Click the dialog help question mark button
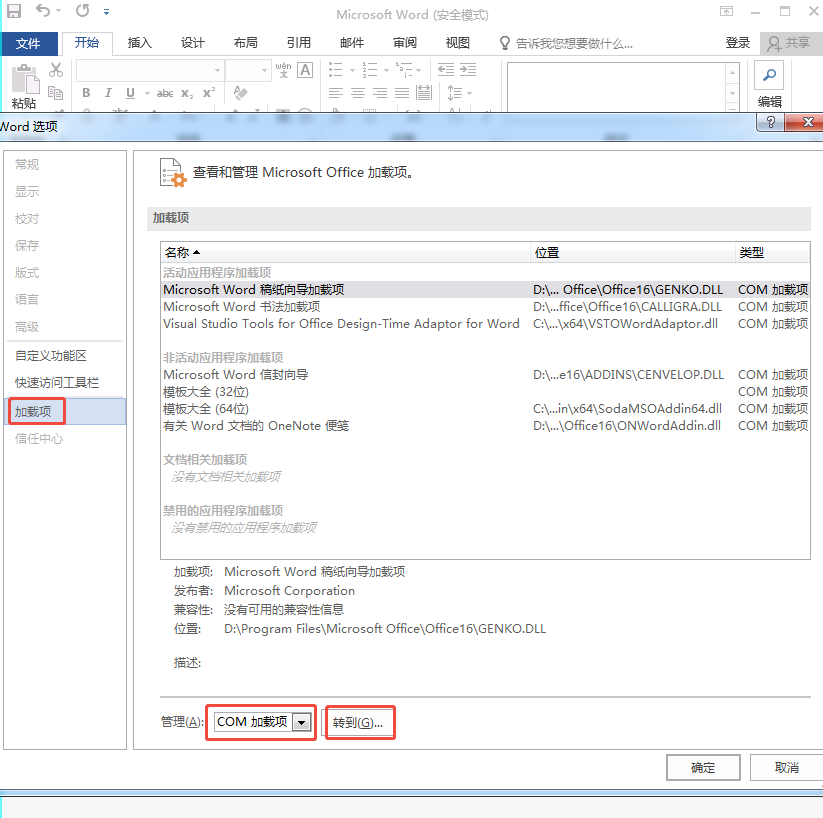Image resolution: width=823 pixels, height=818 pixels. [x=770, y=122]
